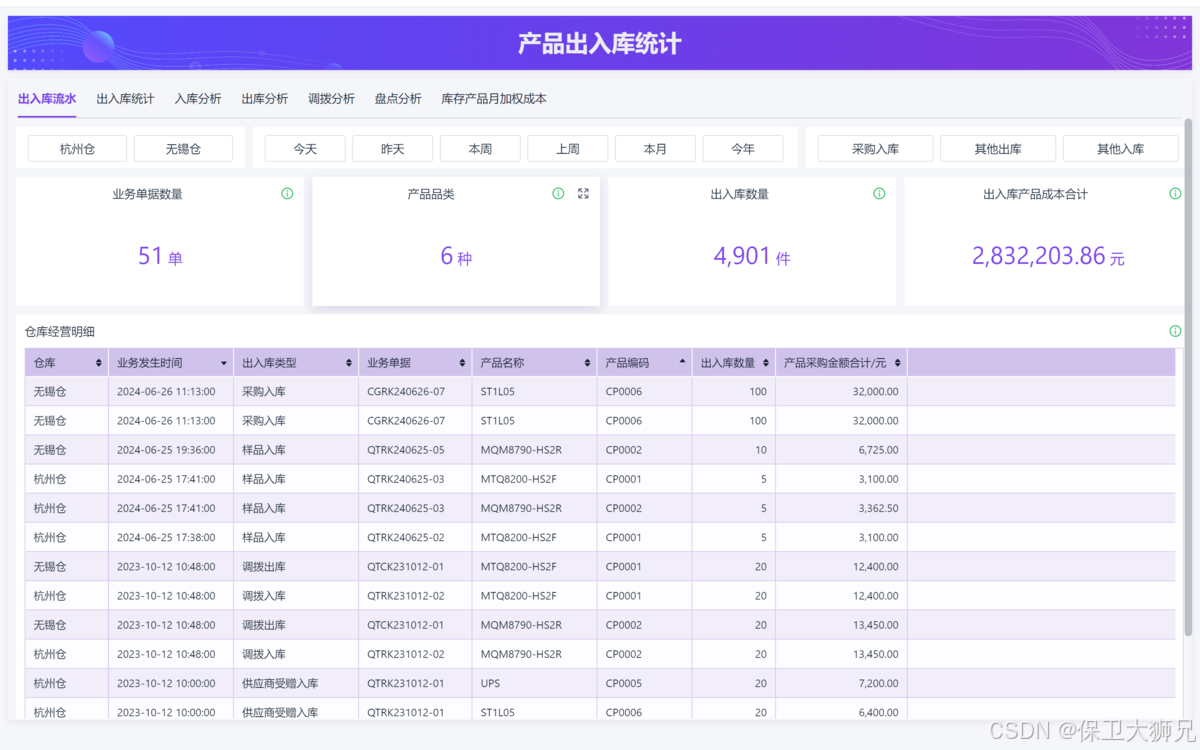Image resolution: width=1200 pixels, height=750 pixels.
Task: Sort table by 产品采购金额合计/元 column
Action: click(898, 363)
